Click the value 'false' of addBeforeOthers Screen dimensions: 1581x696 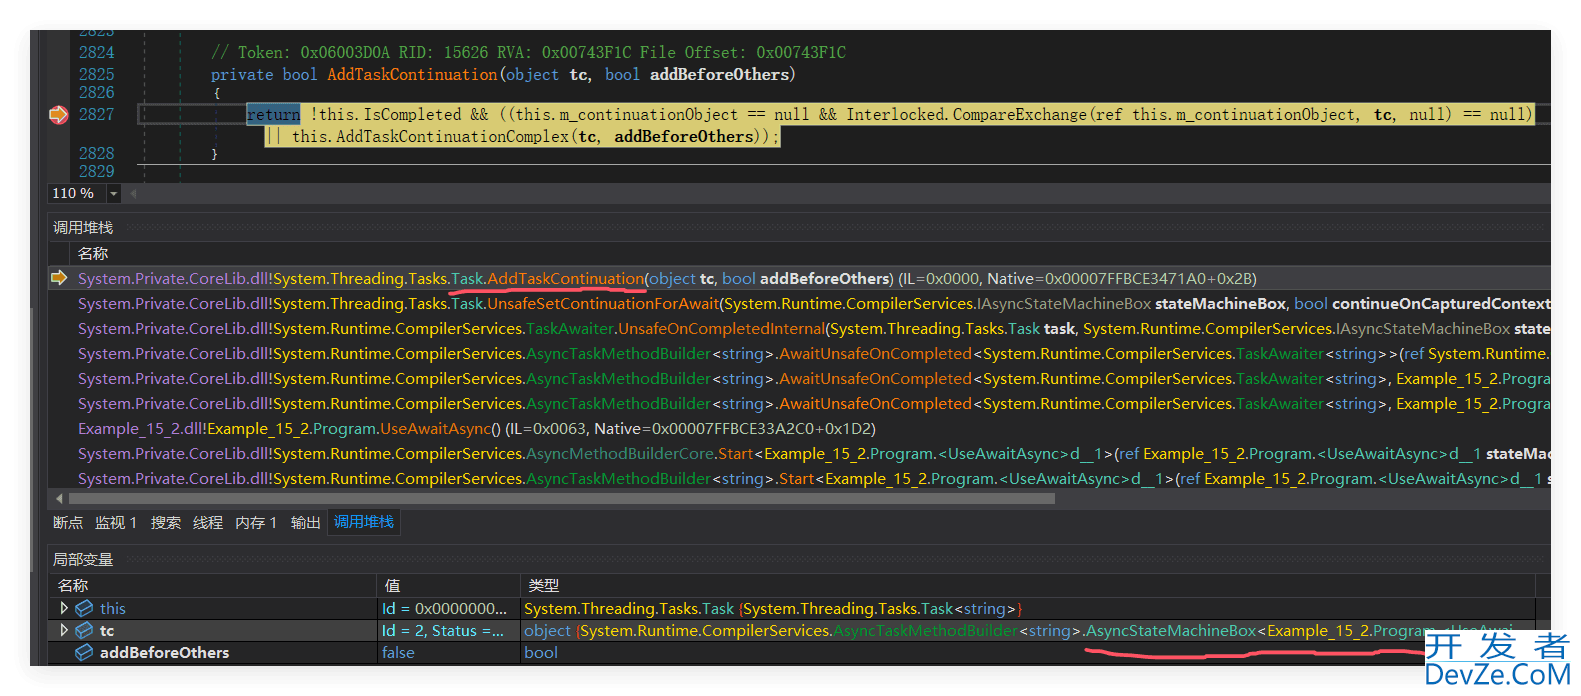(x=398, y=652)
